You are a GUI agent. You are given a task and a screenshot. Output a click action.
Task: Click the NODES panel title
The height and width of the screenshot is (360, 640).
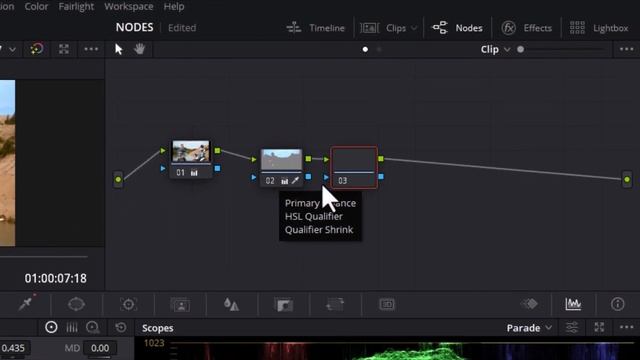pos(134,27)
